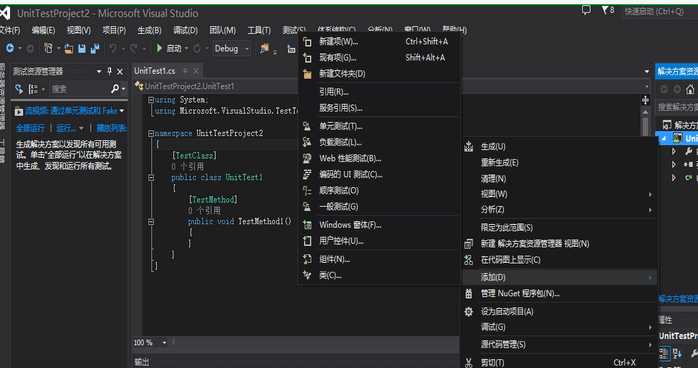698x368 pixels.
Task: Collapse the using directives block
Action: (151, 100)
